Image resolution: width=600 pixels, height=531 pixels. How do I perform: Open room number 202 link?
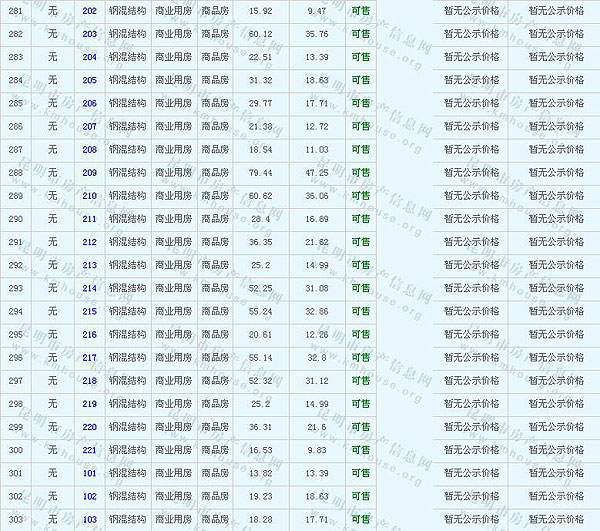89,11
